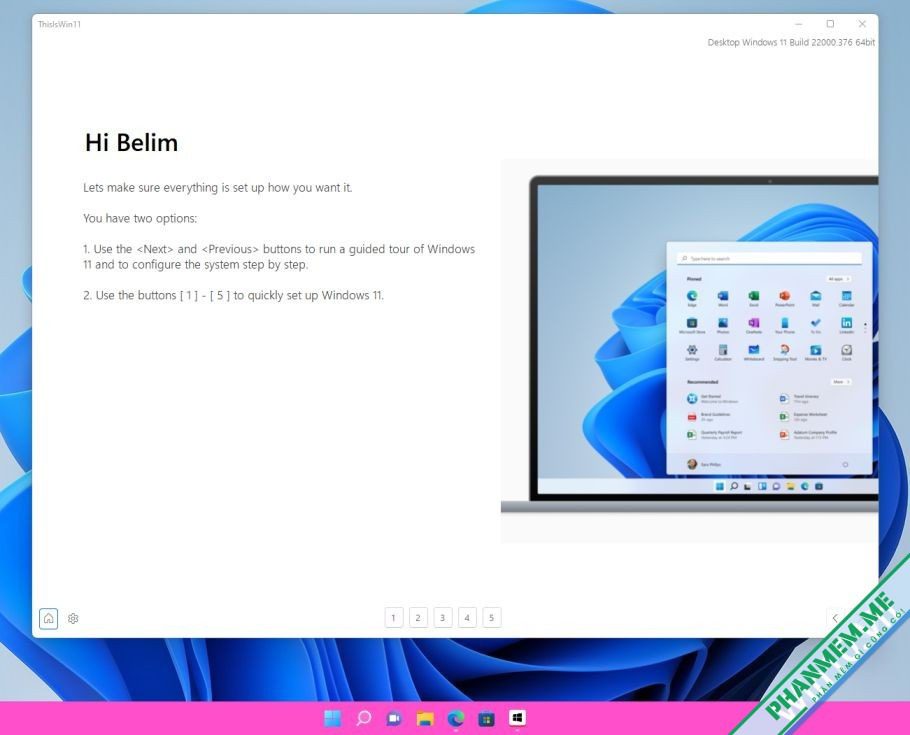
Task: Minimize the ThisIsWin11 window
Action: [799, 24]
